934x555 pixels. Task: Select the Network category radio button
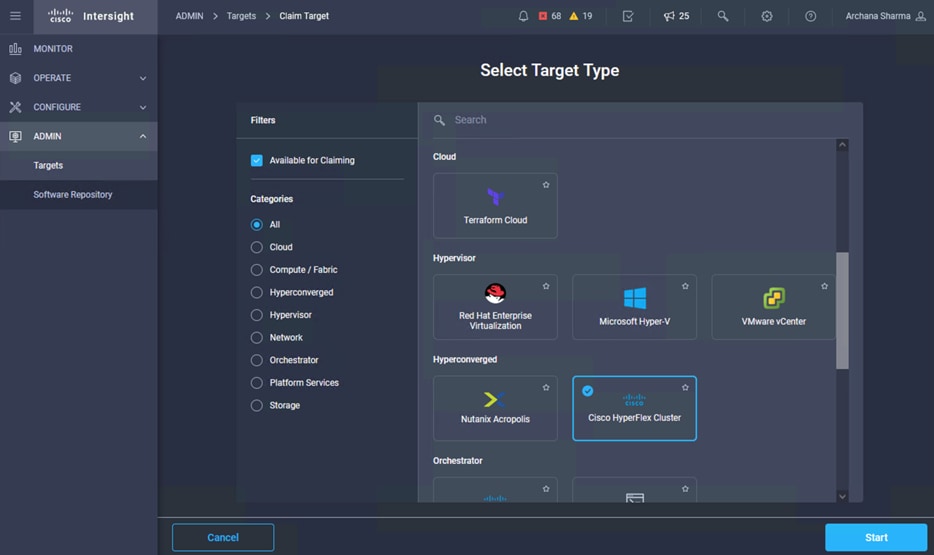(256, 338)
